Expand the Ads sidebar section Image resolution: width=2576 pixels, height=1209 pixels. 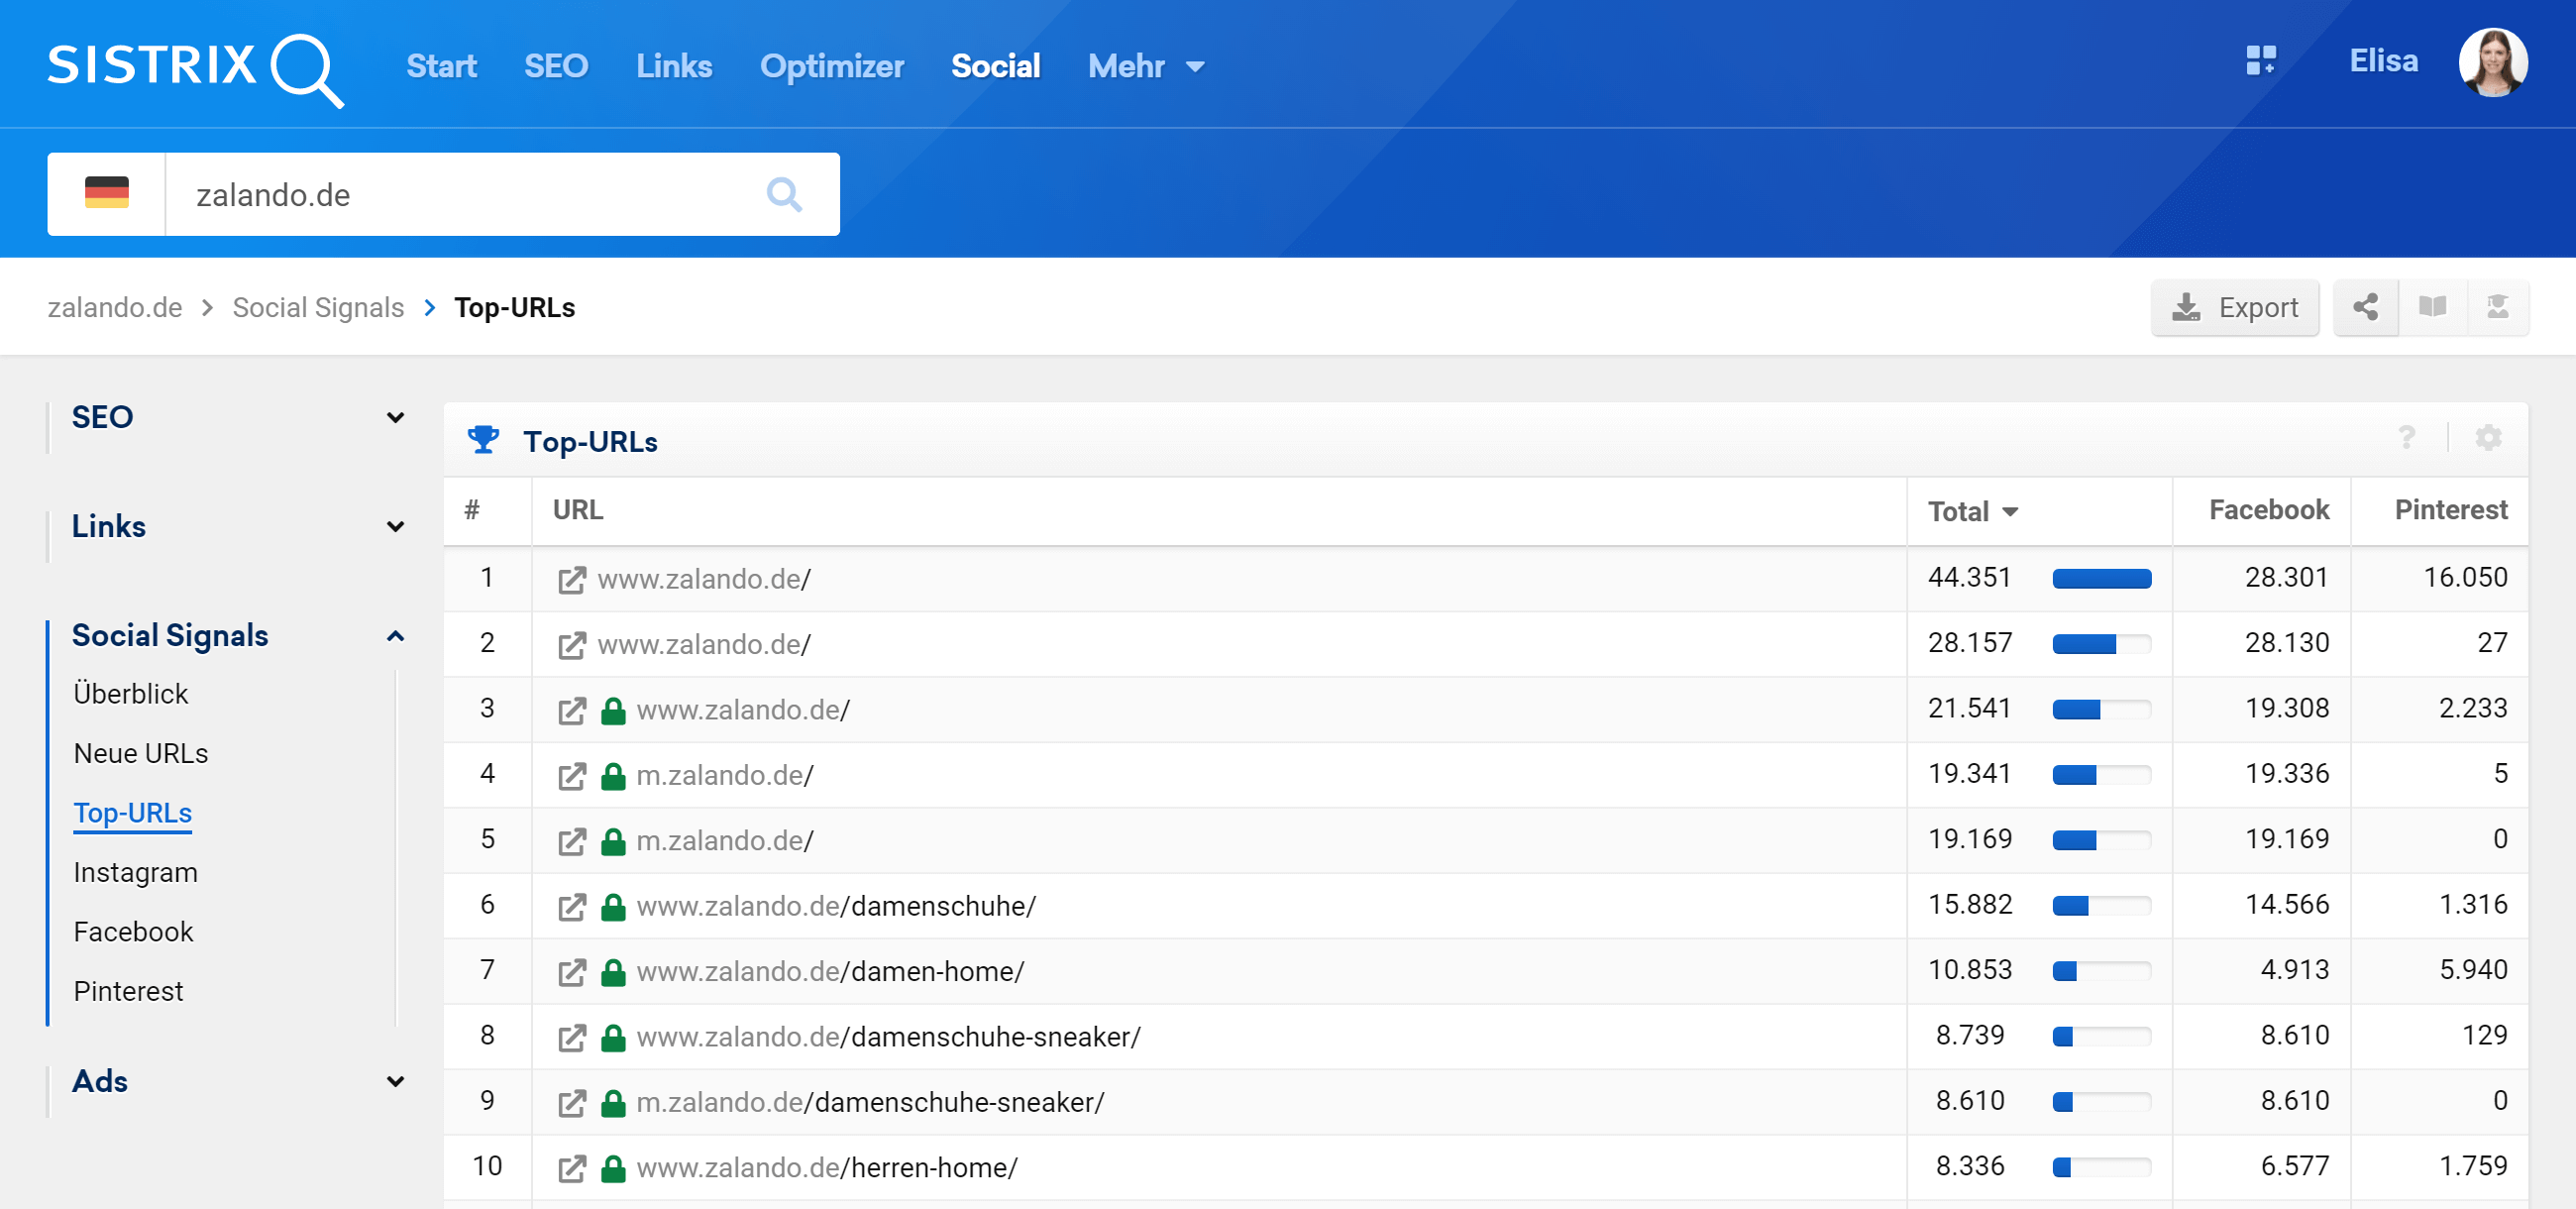point(395,1081)
